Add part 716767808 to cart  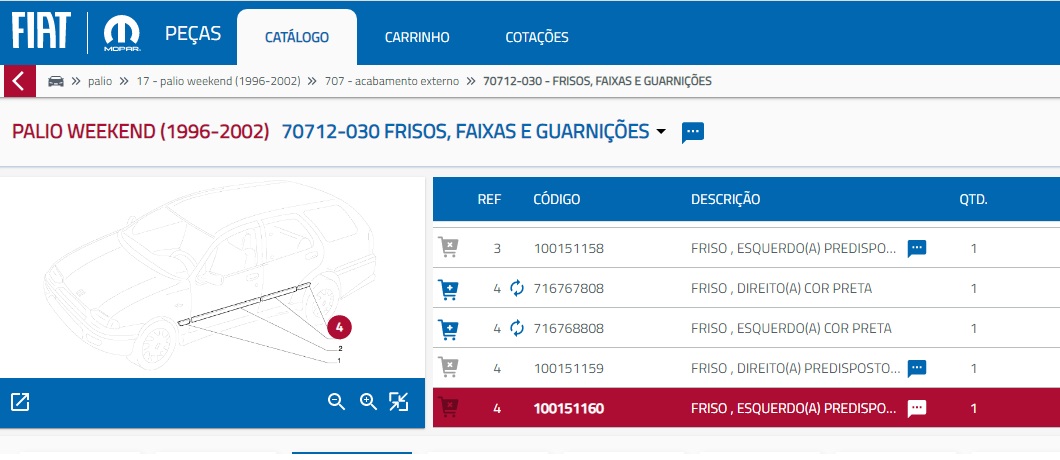coord(449,289)
